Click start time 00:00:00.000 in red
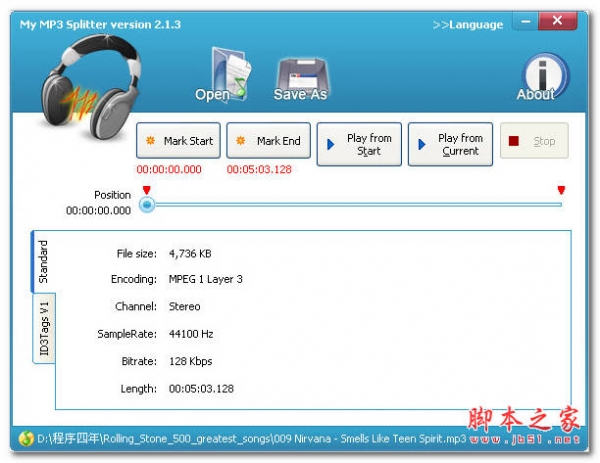This screenshot has height=463, width=600. pyautogui.click(x=169, y=170)
